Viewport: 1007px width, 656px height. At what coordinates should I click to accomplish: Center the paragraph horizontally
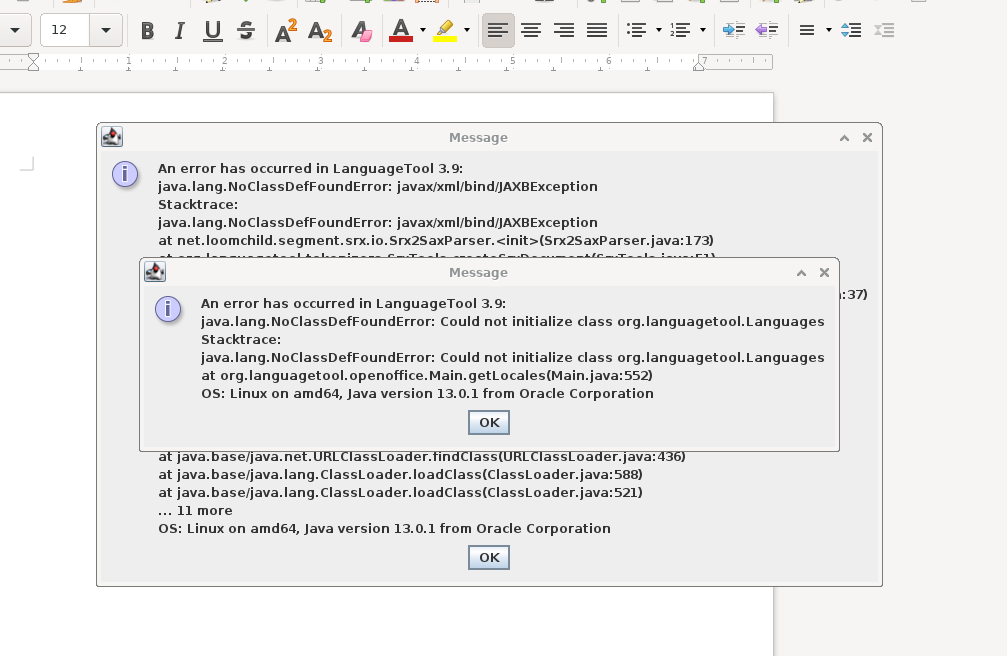(531, 30)
